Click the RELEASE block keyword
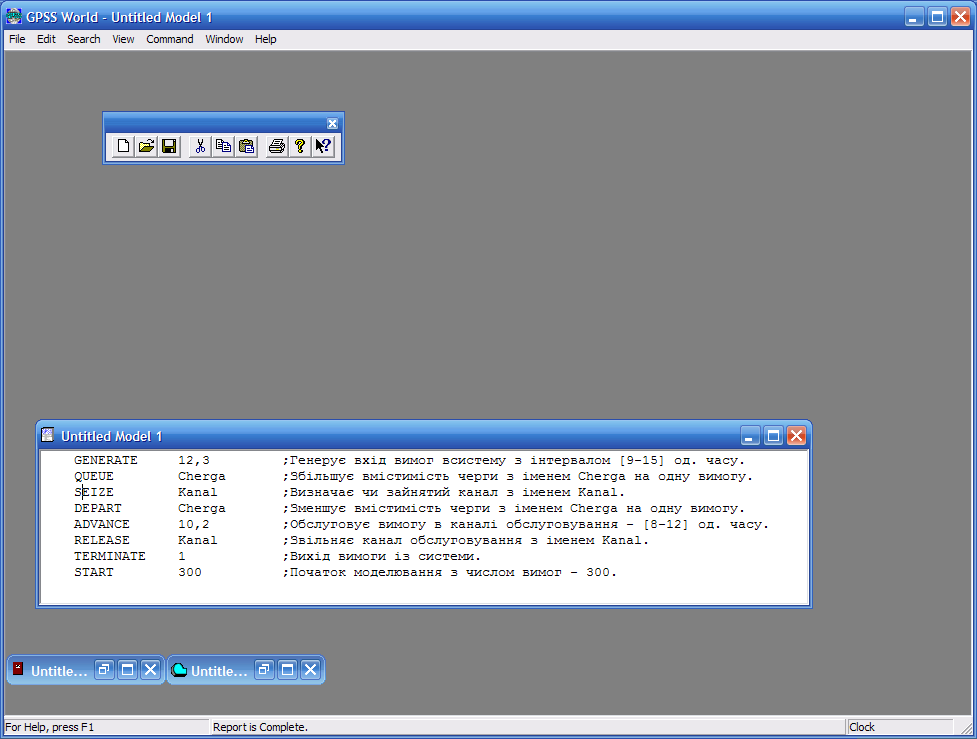This screenshot has height=739, width=977. [x=102, y=540]
